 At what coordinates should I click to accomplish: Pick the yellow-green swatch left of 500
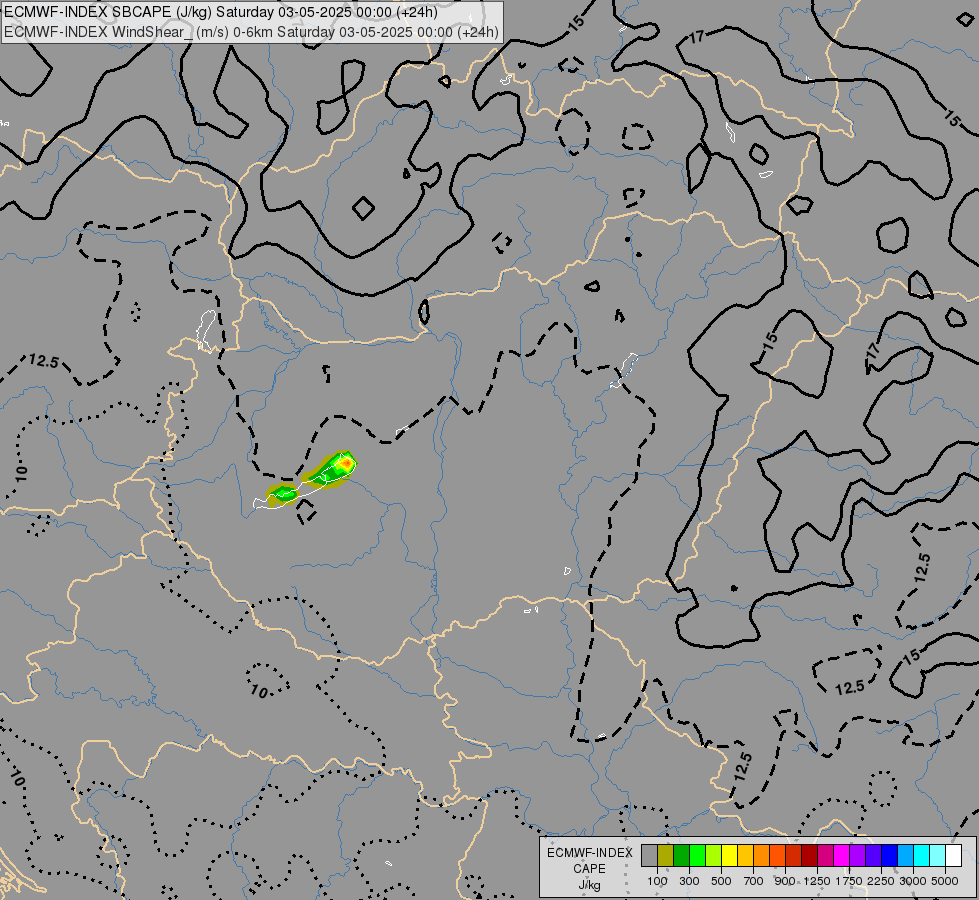click(x=714, y=856)
